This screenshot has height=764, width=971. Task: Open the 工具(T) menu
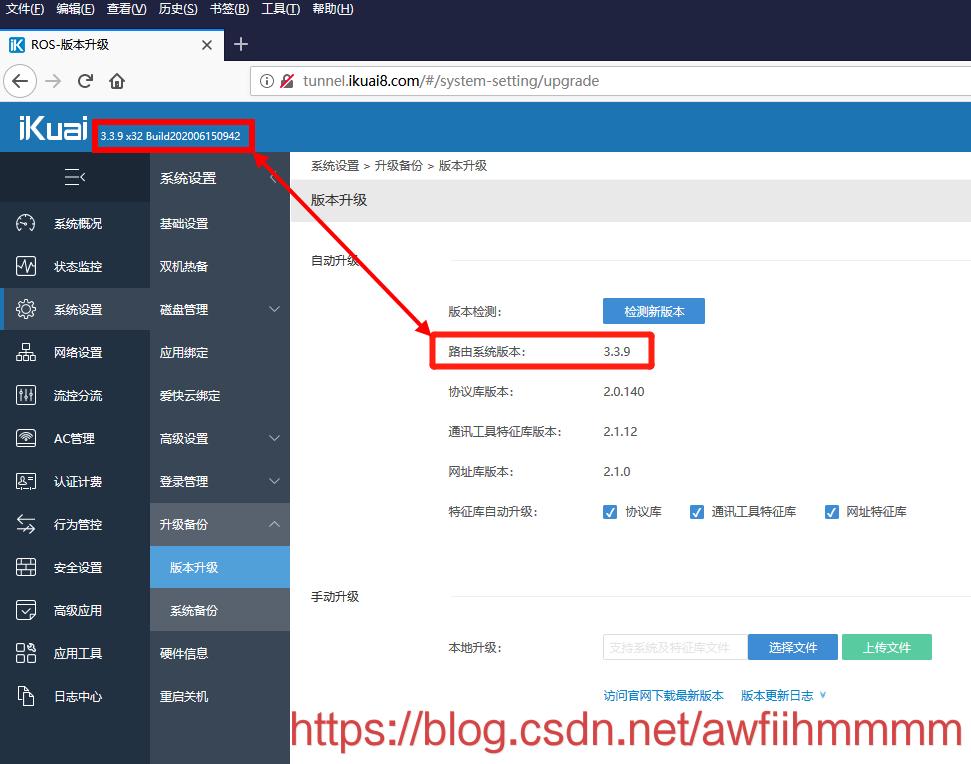[281, 9]
